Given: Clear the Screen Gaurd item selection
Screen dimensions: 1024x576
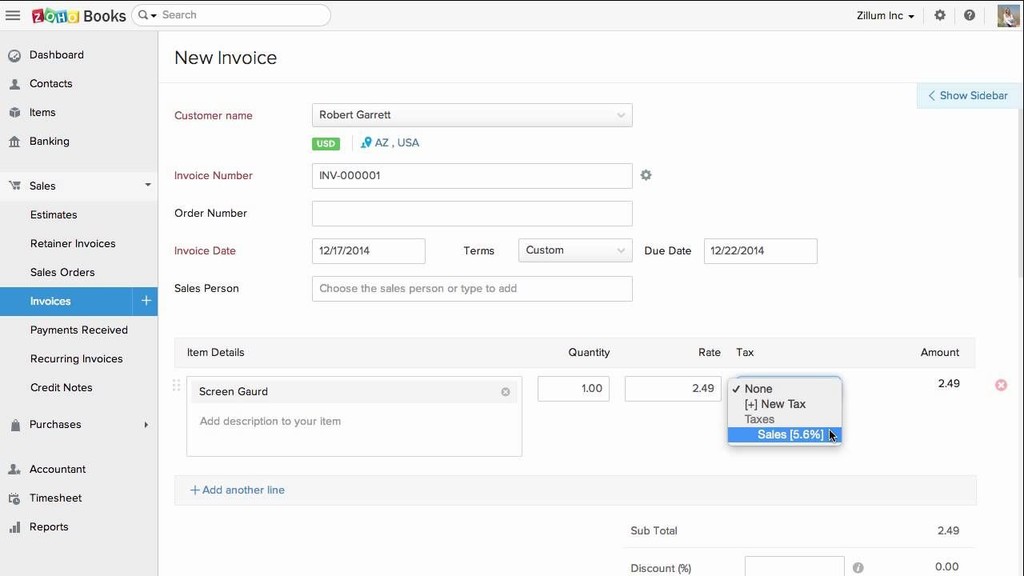Looking at the screenshot, I should coord(505,392).
